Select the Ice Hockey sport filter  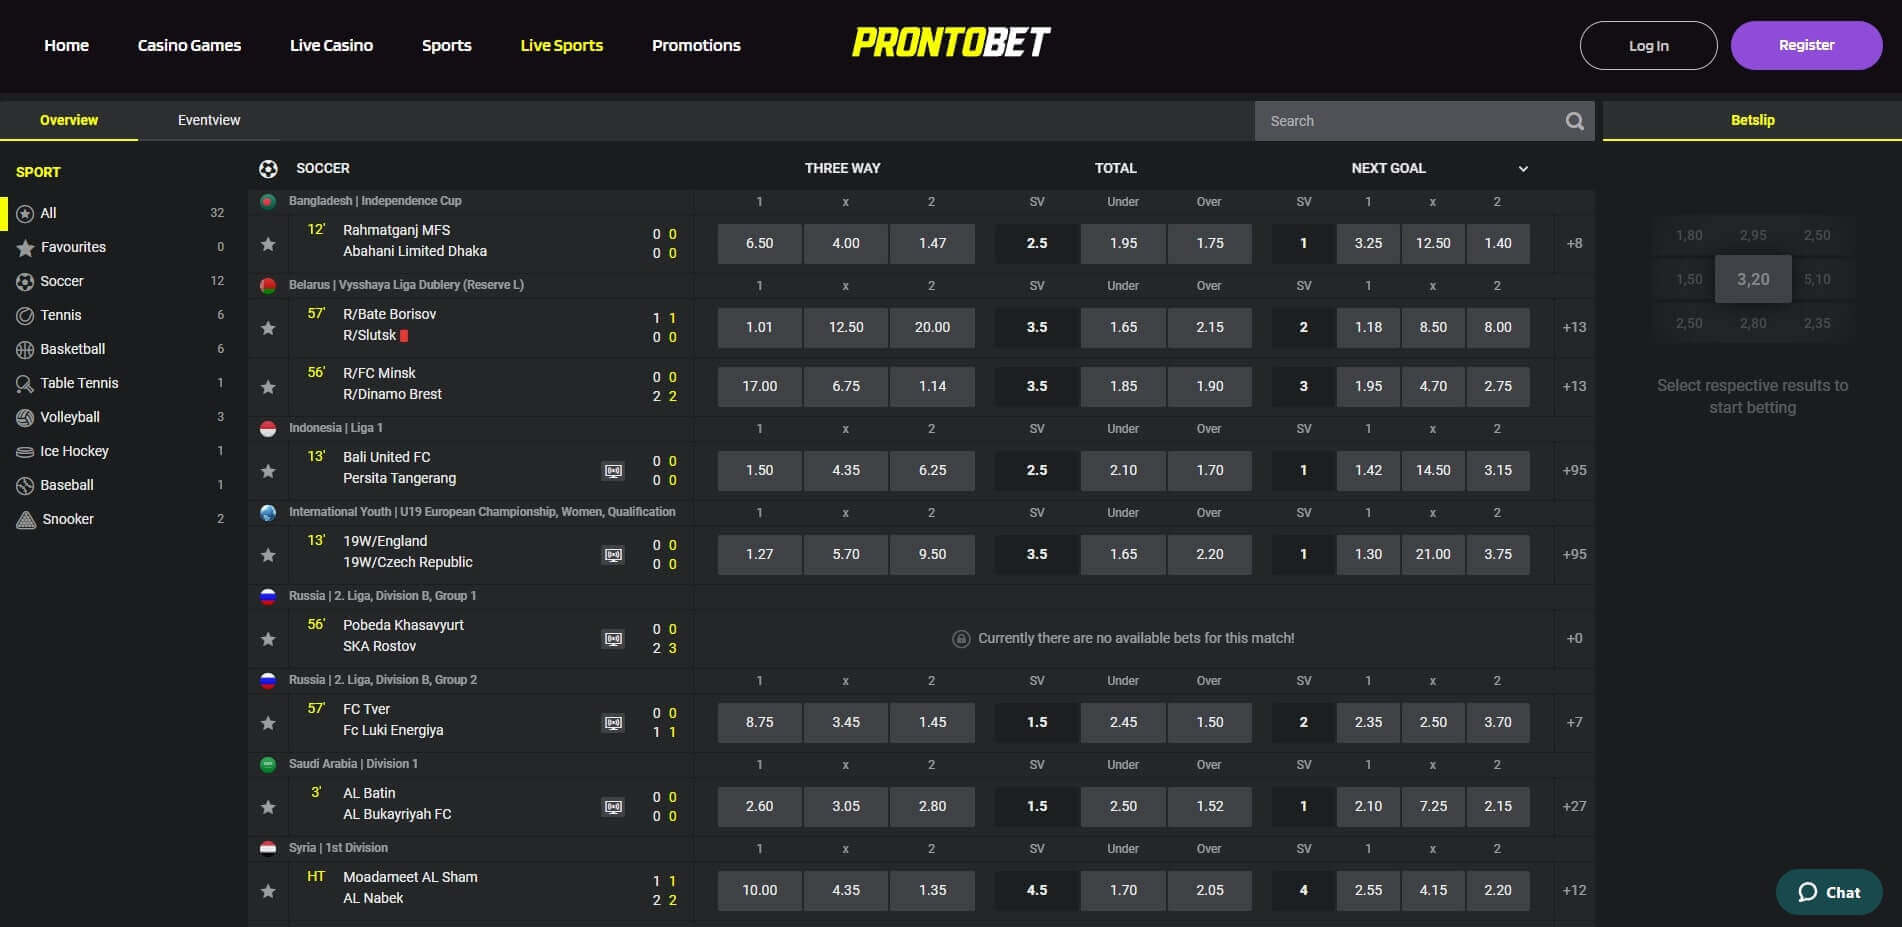(x=74, y=451)
